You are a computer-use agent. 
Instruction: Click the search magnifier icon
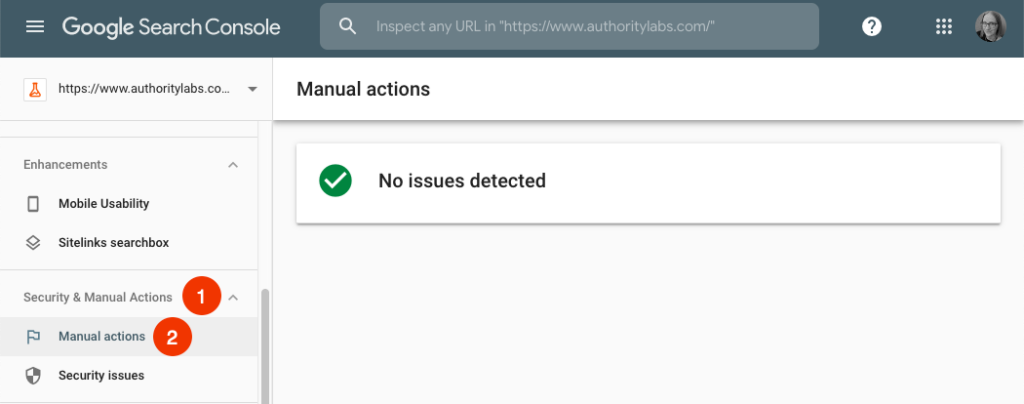(x=348, y=27)
